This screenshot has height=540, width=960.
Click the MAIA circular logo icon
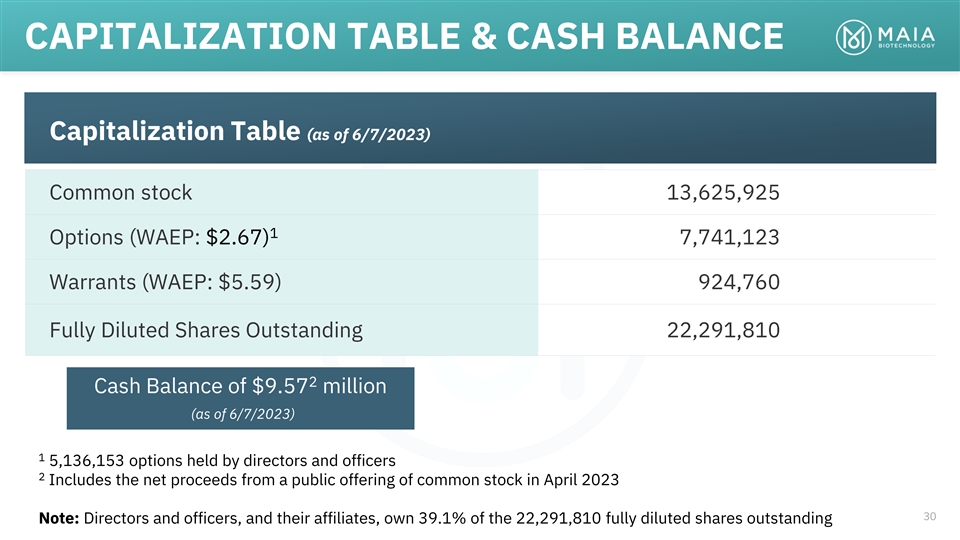pyautogui.click(x=853, y=37)
